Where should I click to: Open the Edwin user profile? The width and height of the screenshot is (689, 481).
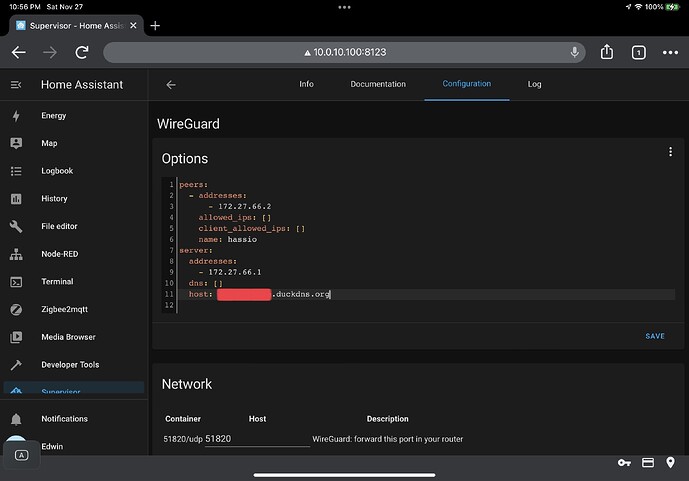(52, 446)
